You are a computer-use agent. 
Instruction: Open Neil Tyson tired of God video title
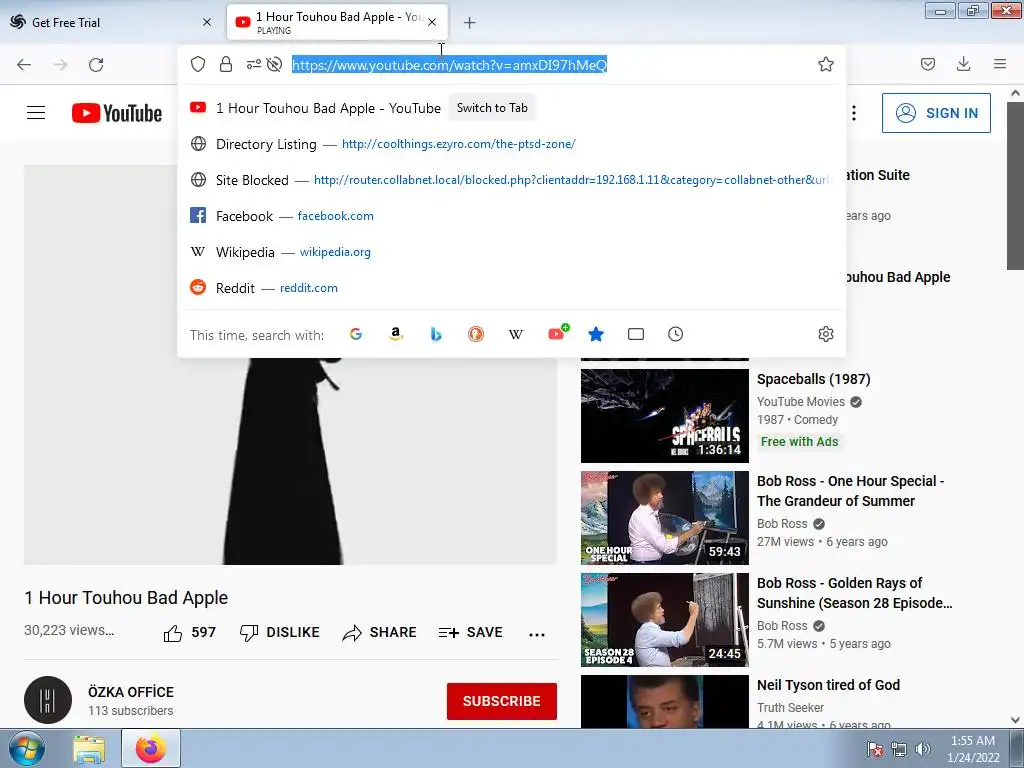point(828,685)
